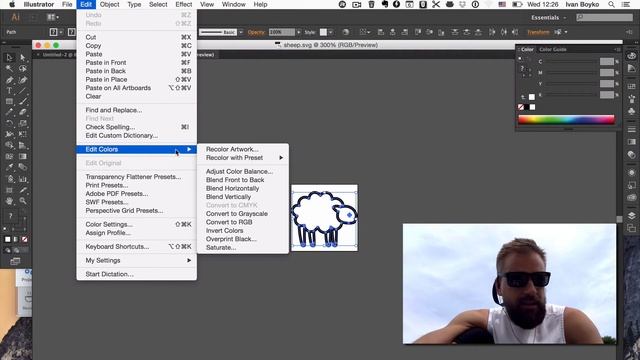Select the Type tool
The image size is (640, 360).
click(9, 91)
